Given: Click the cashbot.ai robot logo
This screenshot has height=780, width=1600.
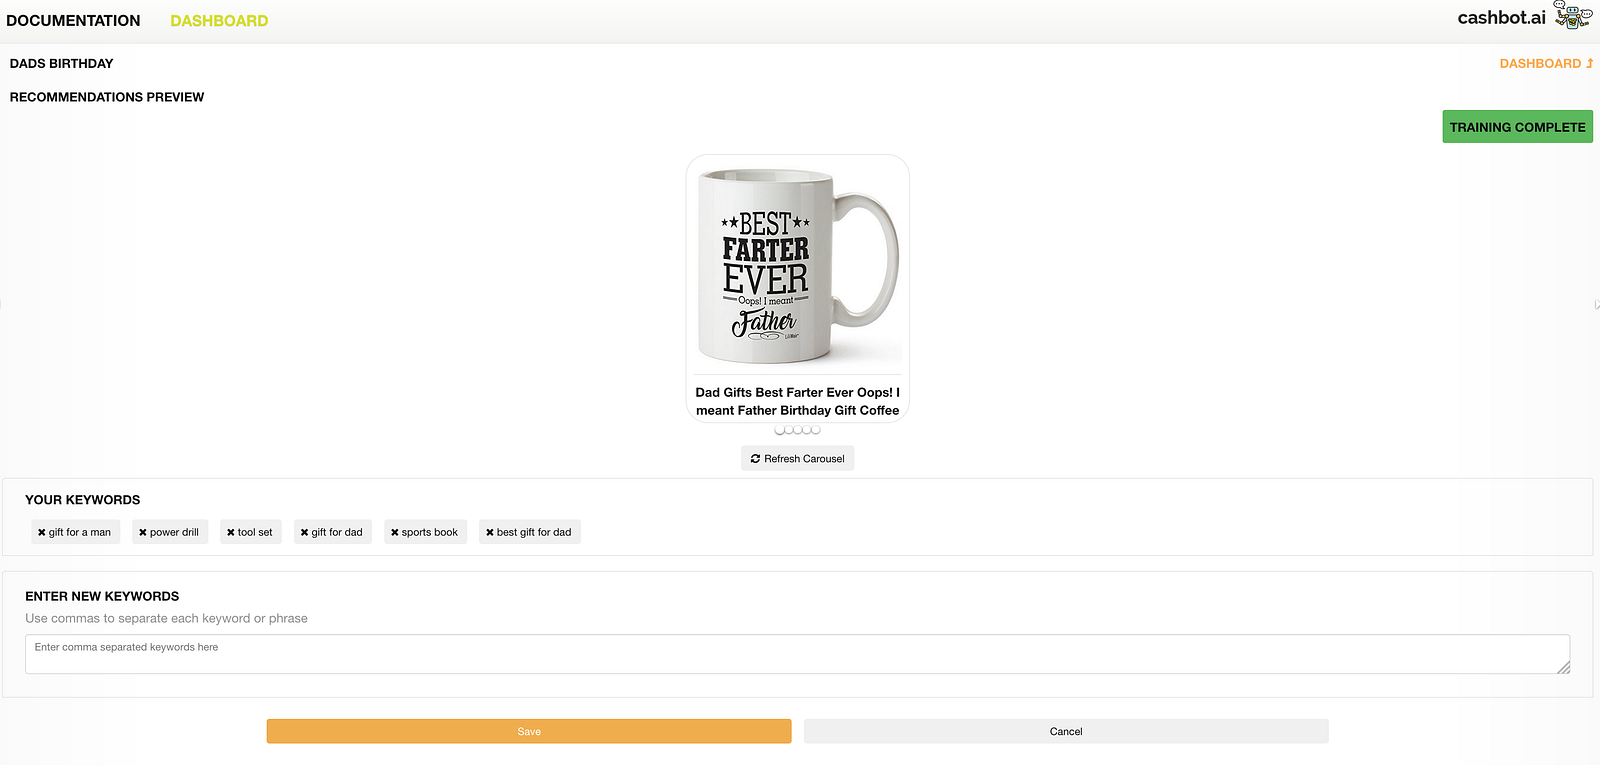Looking at the screenshot, I should [1572, 16].
